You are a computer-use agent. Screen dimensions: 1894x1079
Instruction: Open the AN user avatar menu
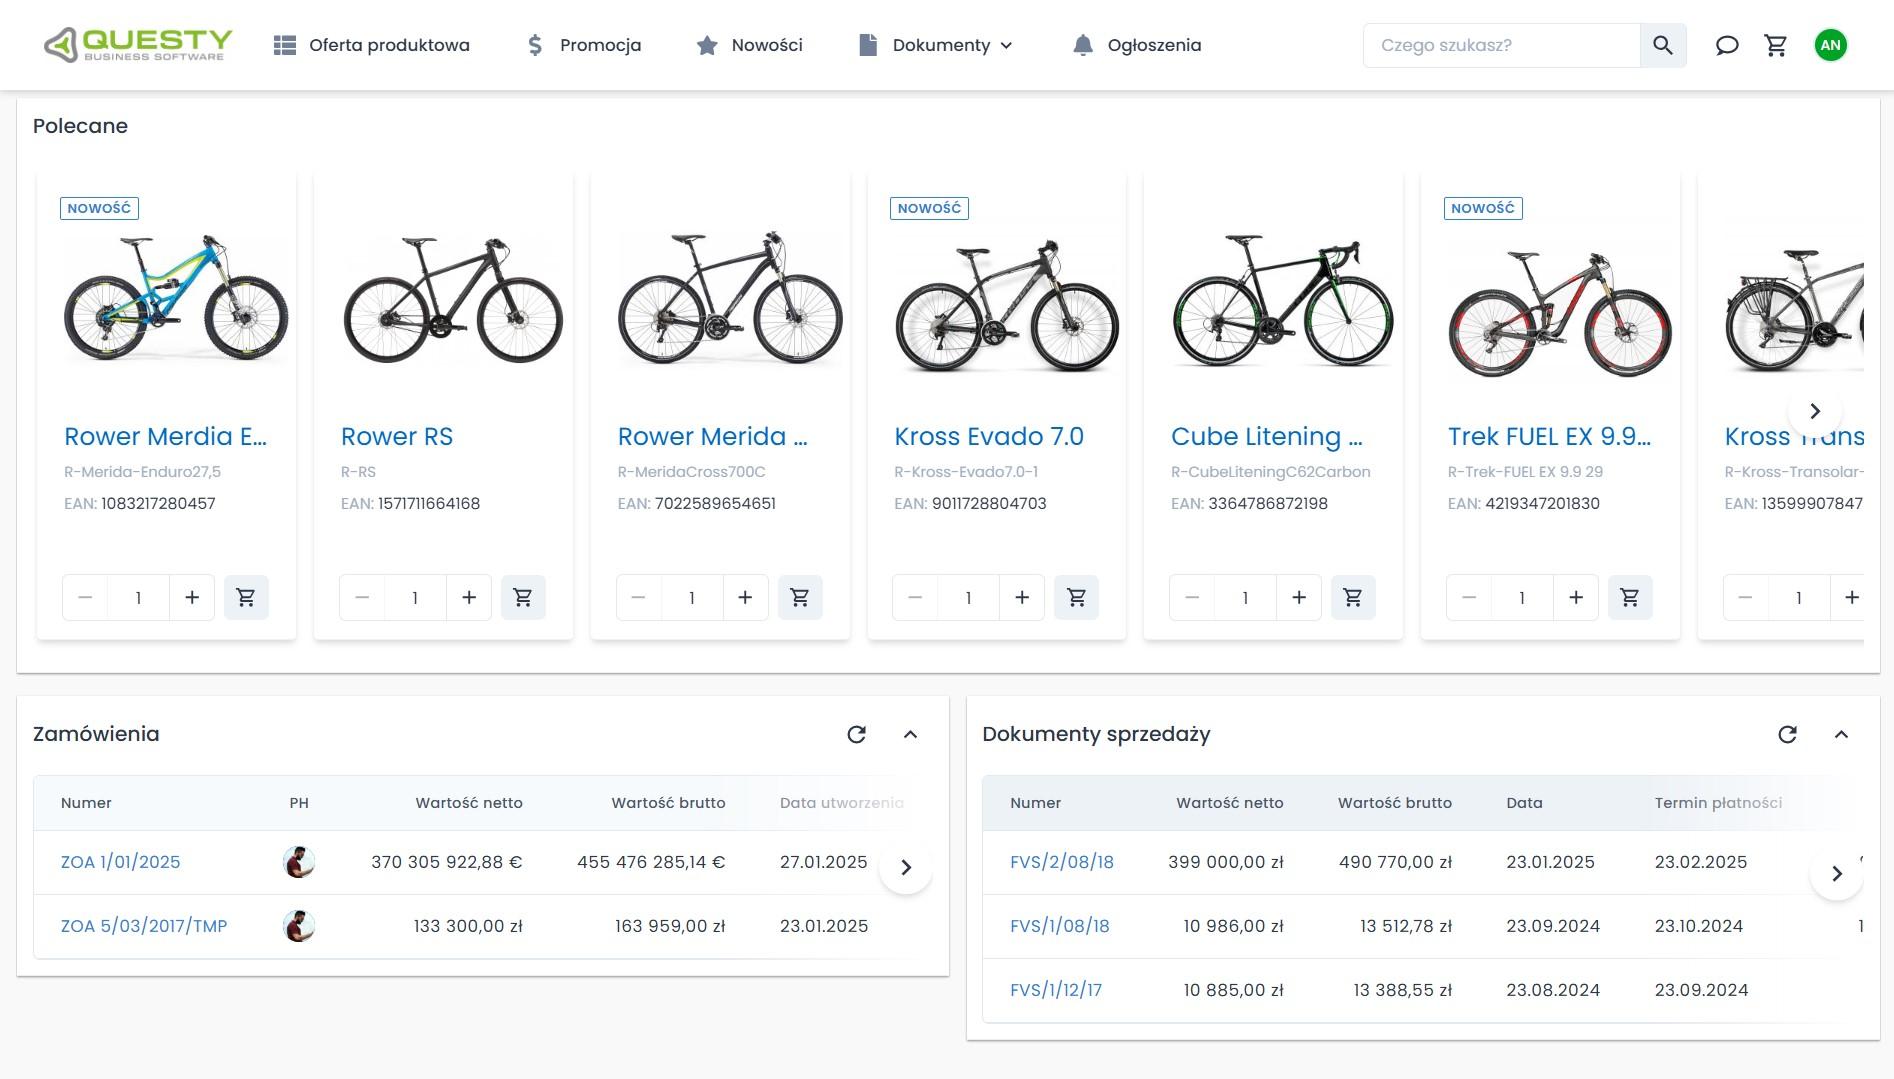(x=1831, y=45)
